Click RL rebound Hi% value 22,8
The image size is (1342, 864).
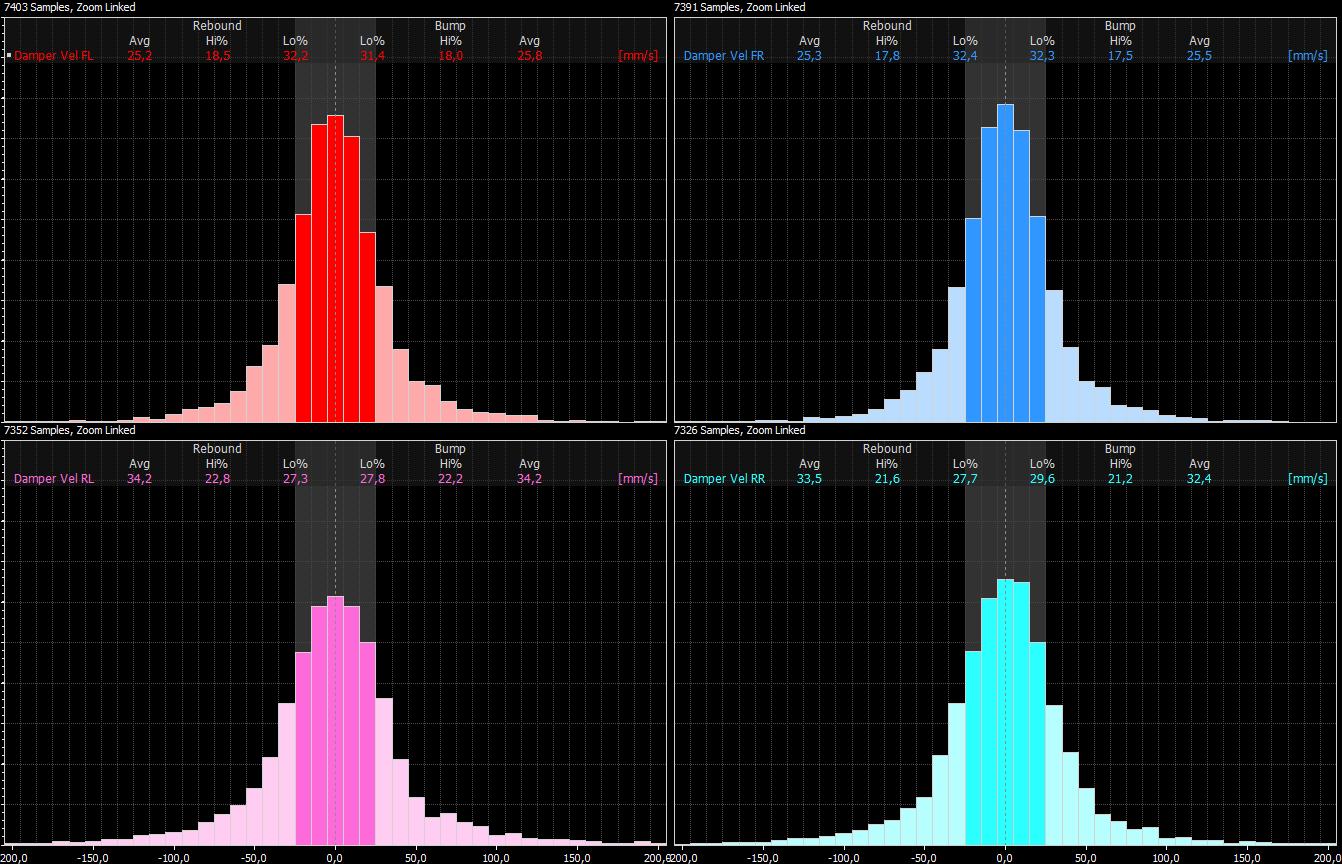[217, 479]
